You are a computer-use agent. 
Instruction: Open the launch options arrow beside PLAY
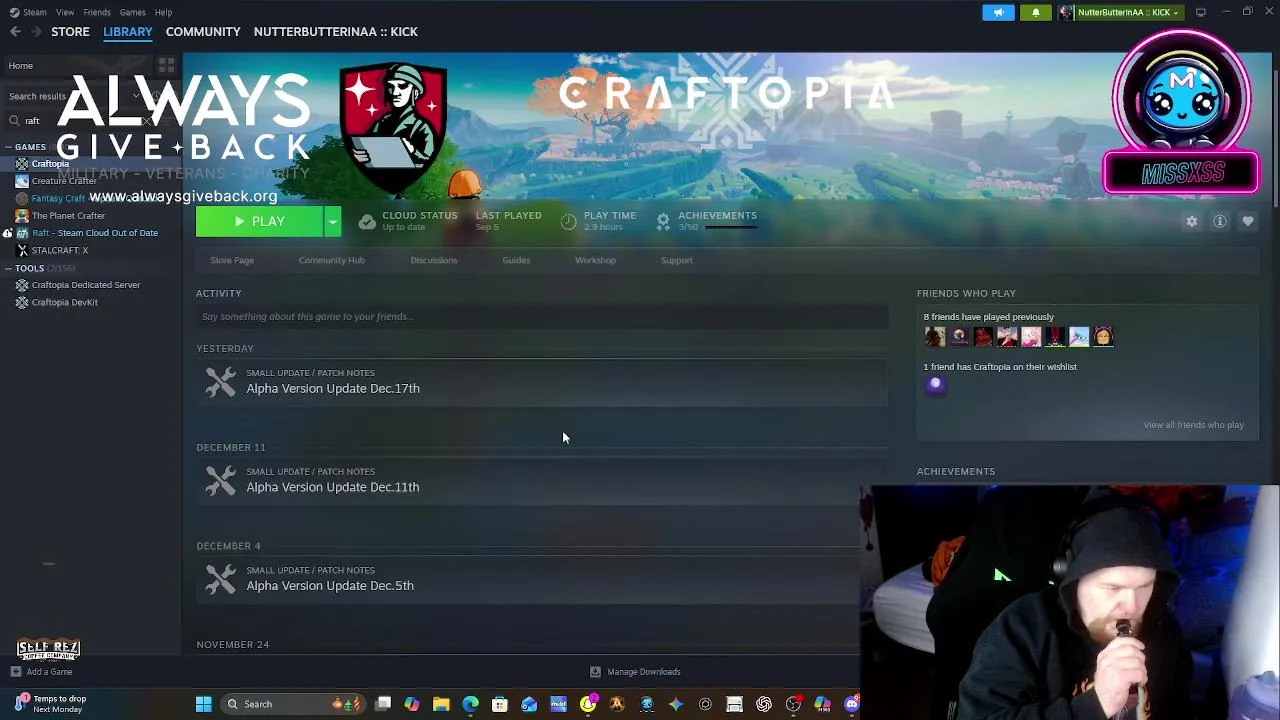(333, 221)
